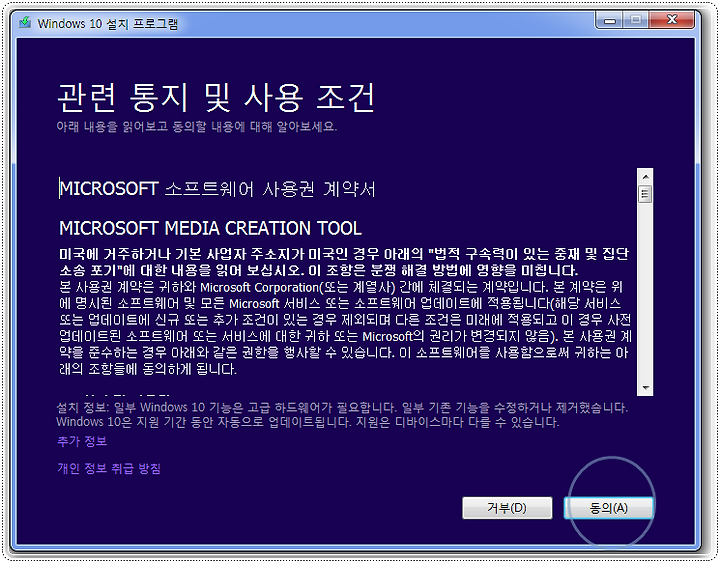Click the 아래 내용을 읽어보고 subtitle text
The height and width of the screenshot is (563, 720).
[x=197, y=126]
